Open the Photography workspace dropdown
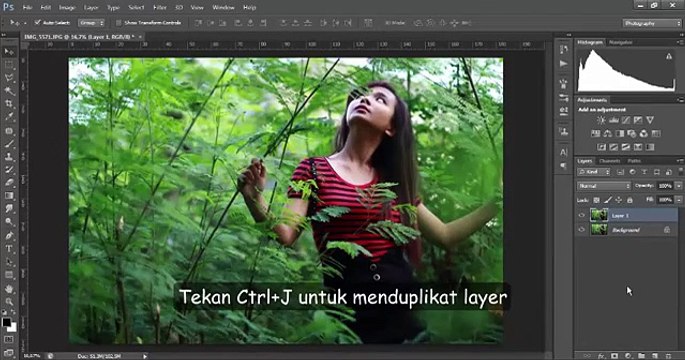685x360 pixels. click(x=651, y=23)
